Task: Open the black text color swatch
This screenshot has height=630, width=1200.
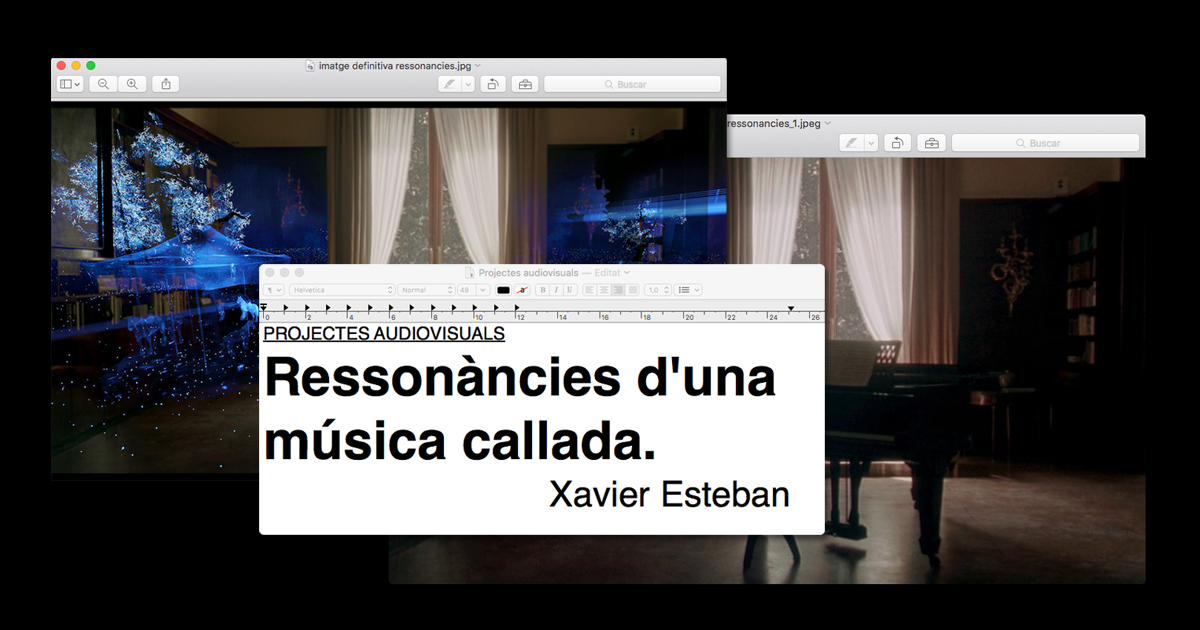Action: coord(503,290)
